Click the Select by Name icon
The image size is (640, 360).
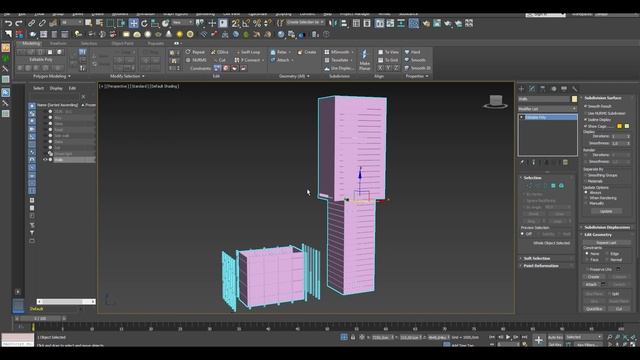(99, 23)
